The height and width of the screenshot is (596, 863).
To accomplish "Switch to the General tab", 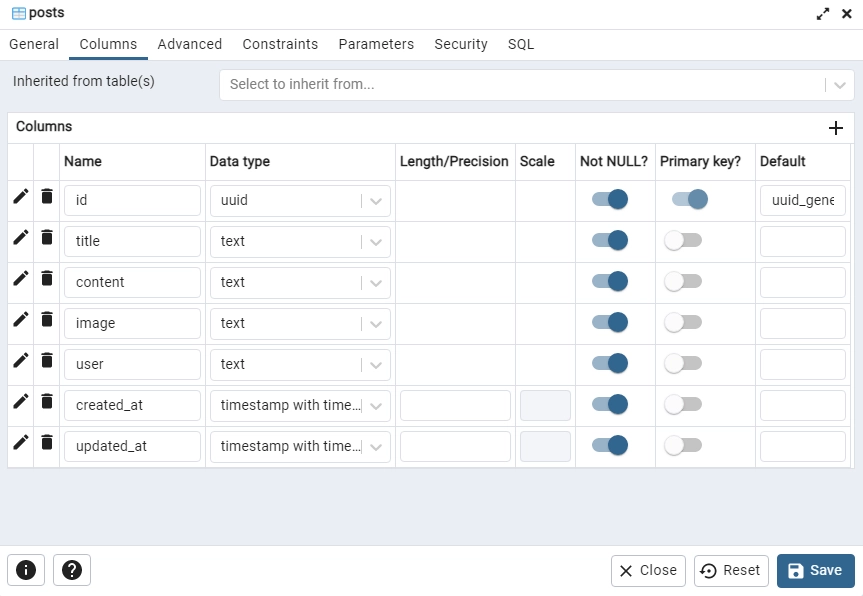I will tap(34, 44).
